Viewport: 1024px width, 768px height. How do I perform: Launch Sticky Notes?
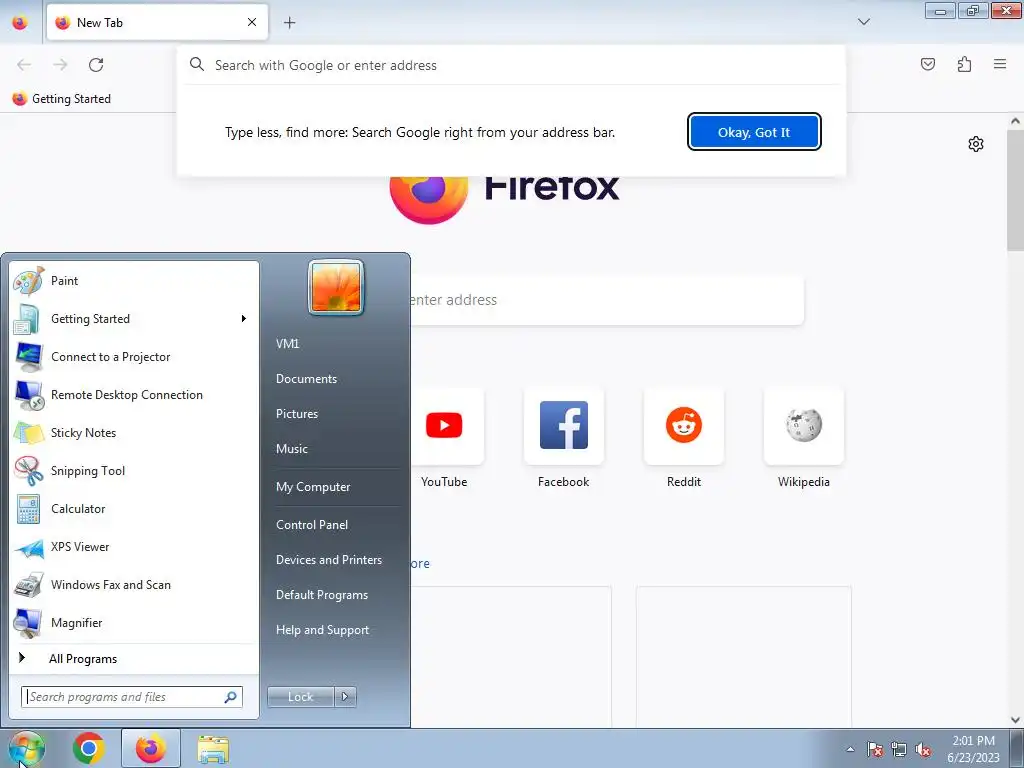pyautogui.click(x=134, y=432)
